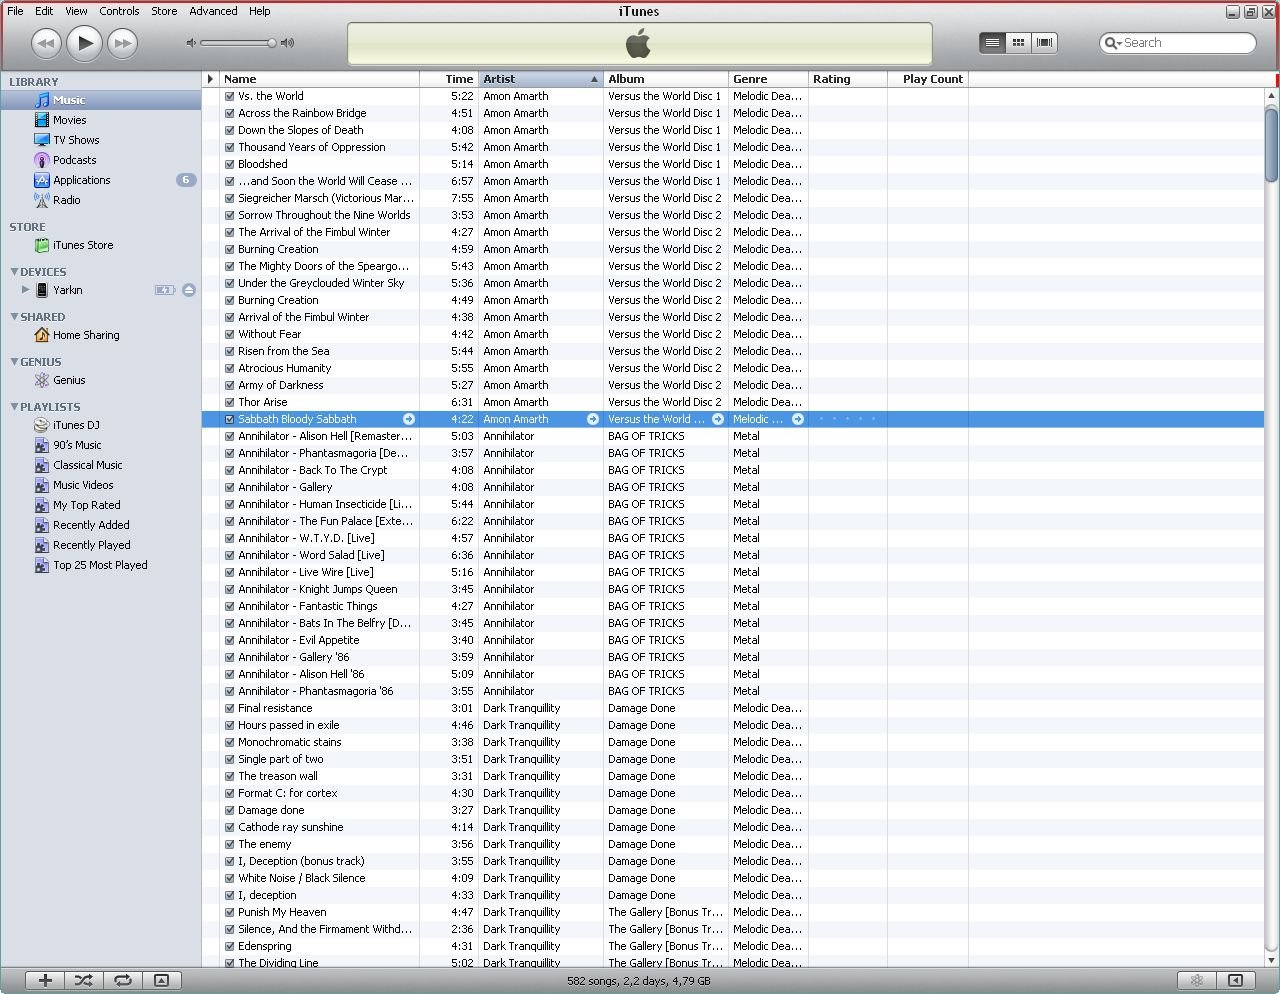Open Top 25 Most Played playlist
Image resolution: width=1280 pixels, height=994 pixels.
pyautogui.click(x=100, y=565)
